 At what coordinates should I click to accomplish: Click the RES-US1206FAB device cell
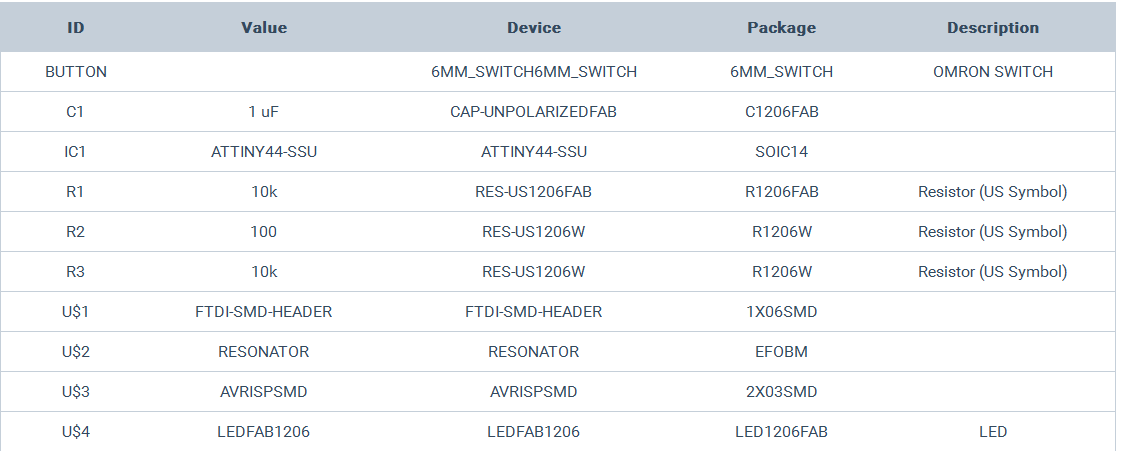point(534,192)
